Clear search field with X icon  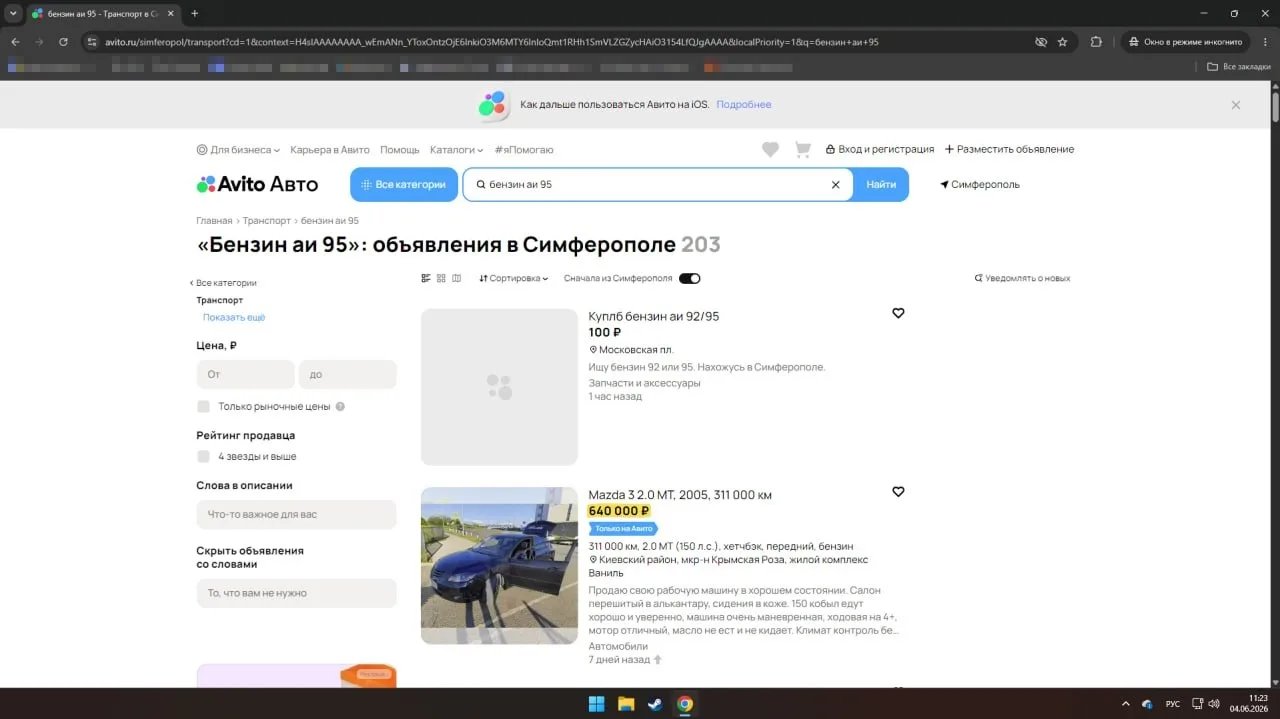pos(836,185)
